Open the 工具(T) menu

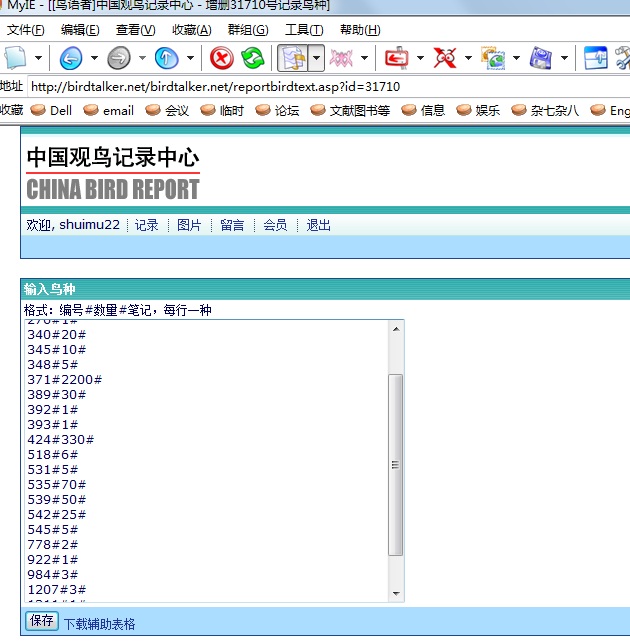(x=304, y=30)
